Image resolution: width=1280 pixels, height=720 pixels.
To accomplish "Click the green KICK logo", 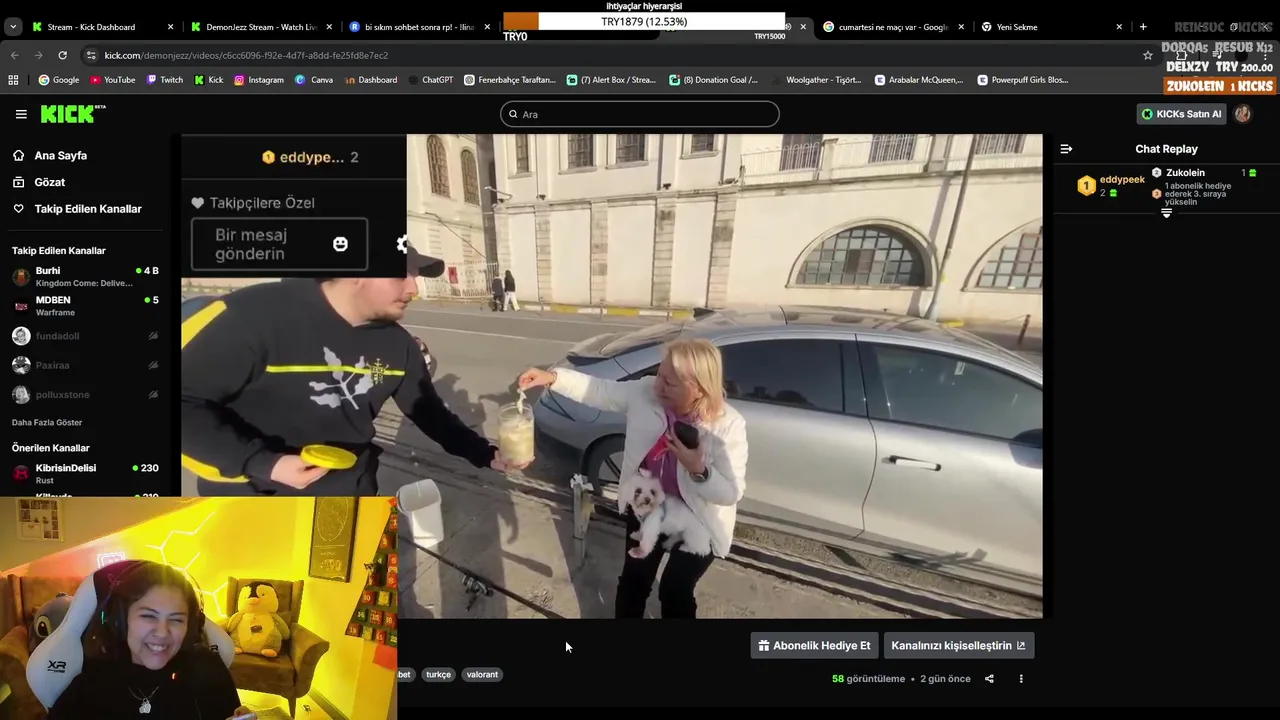I will click(72, 114).
